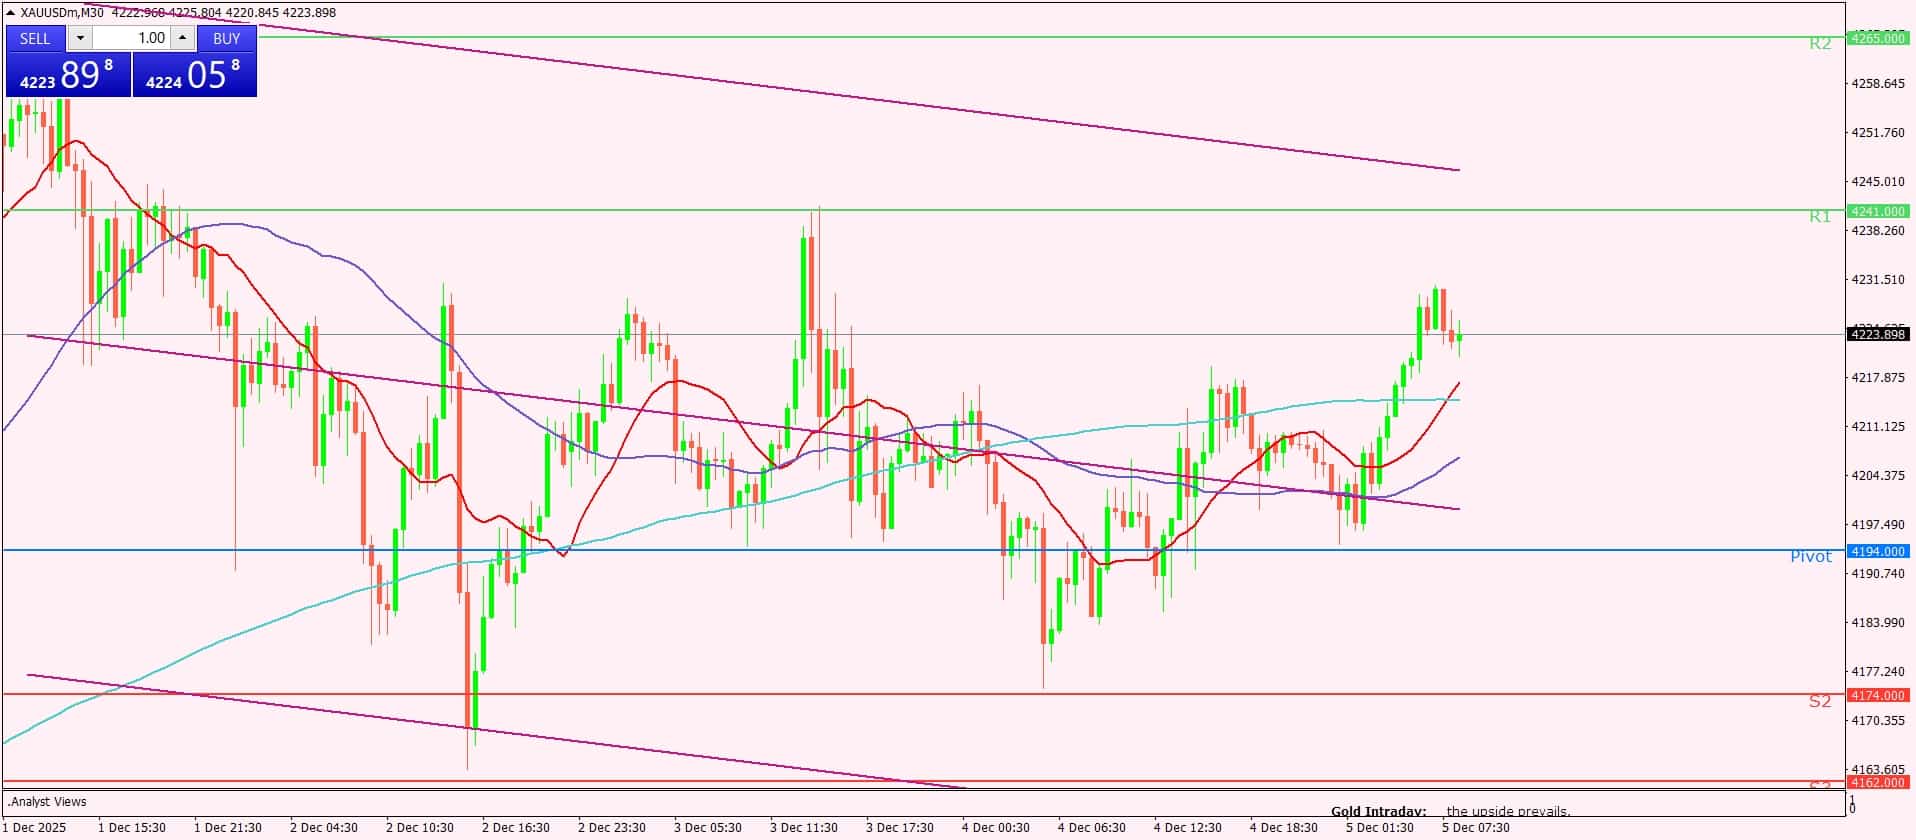Click the 3 Dec 11:30 time axis label
1916x840 pixels.
(803, 827)
